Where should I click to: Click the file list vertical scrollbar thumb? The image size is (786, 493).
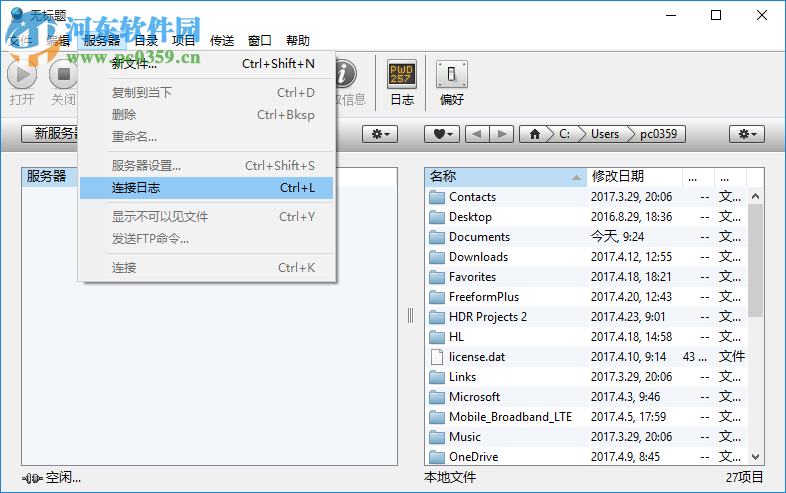[x=755, y=261]
